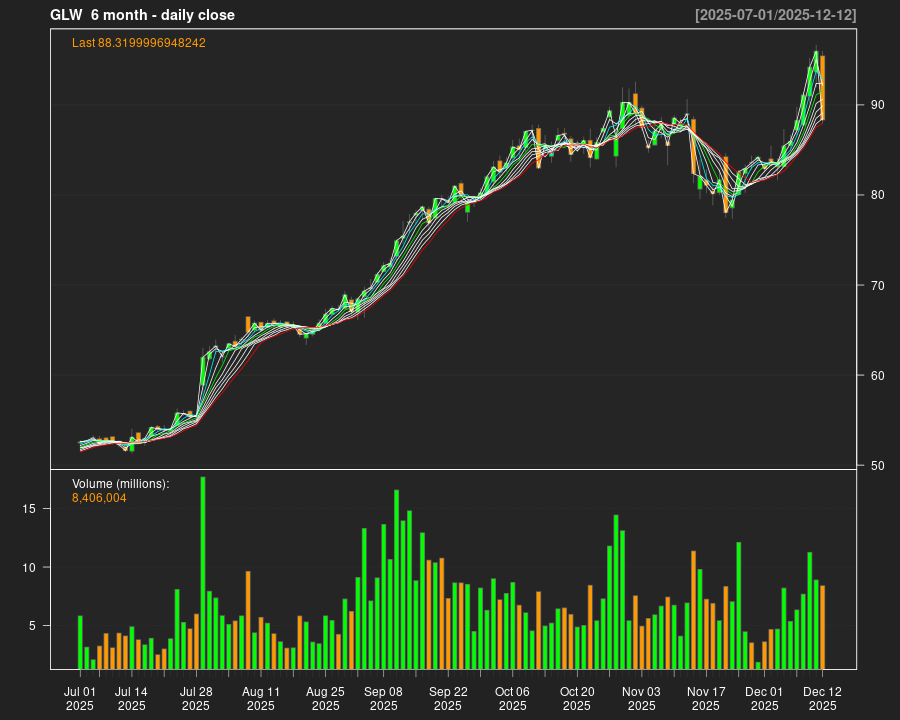Select the Aug 25 2025 date marker
Image resolution: width=900 pixels, height=720 pixels.
point(325,698)
